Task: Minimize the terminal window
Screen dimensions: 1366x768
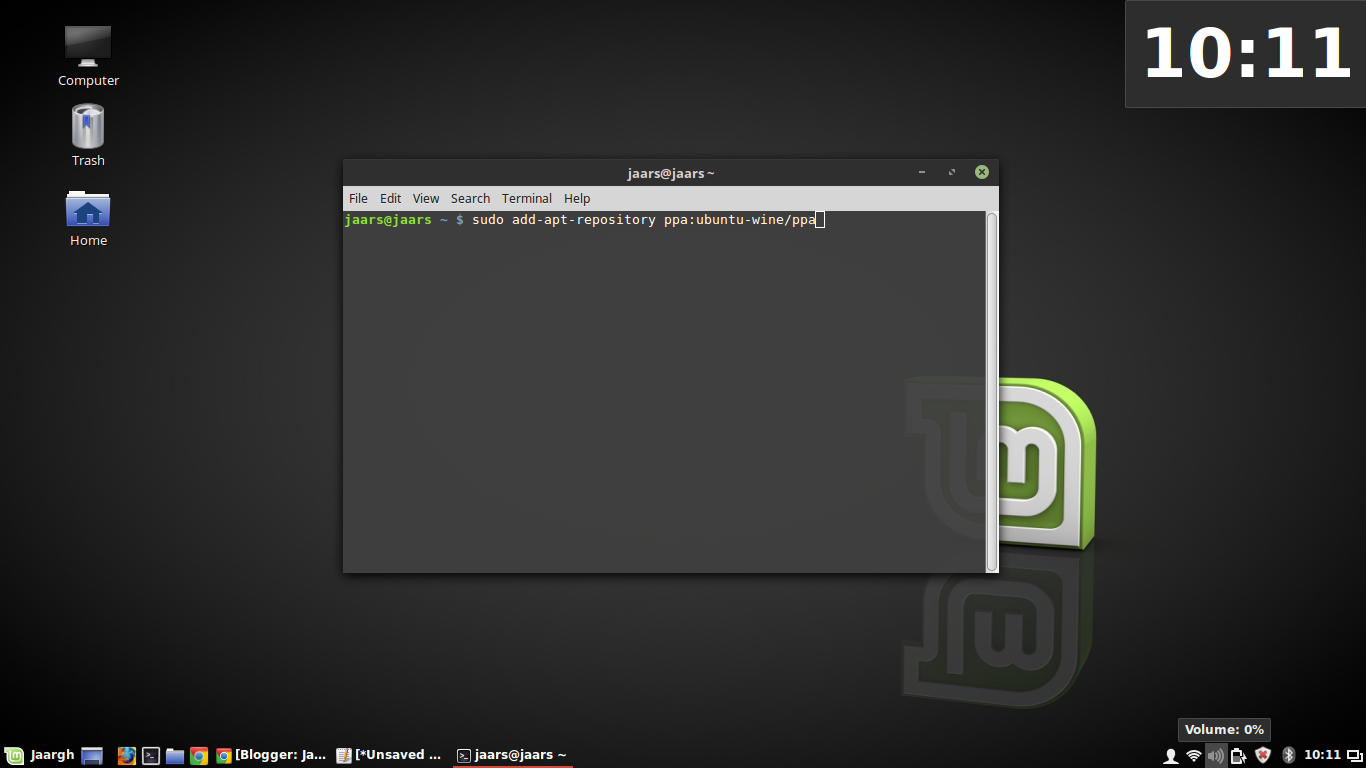Action: coord(921,172)
